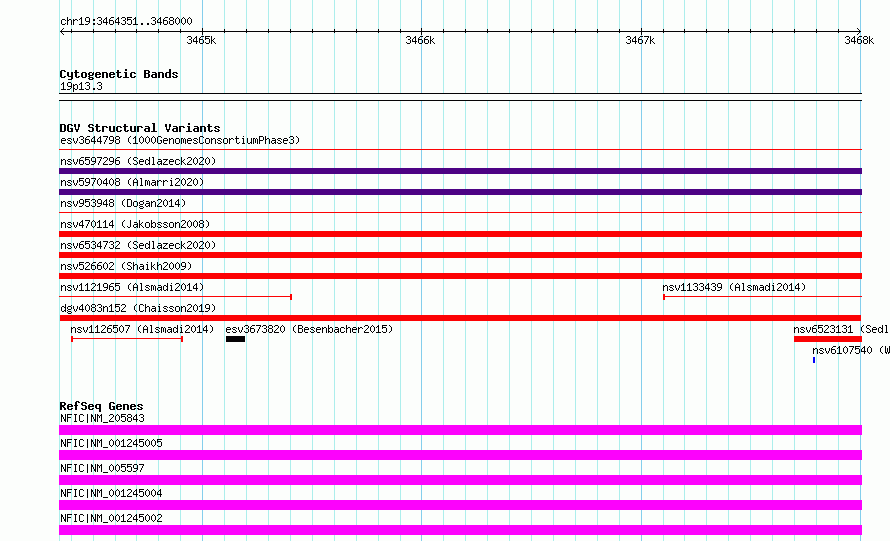The width and height of the screenshot is (890, 541).
Task: Click the 3466k ruler tick label
Action: 420,40
